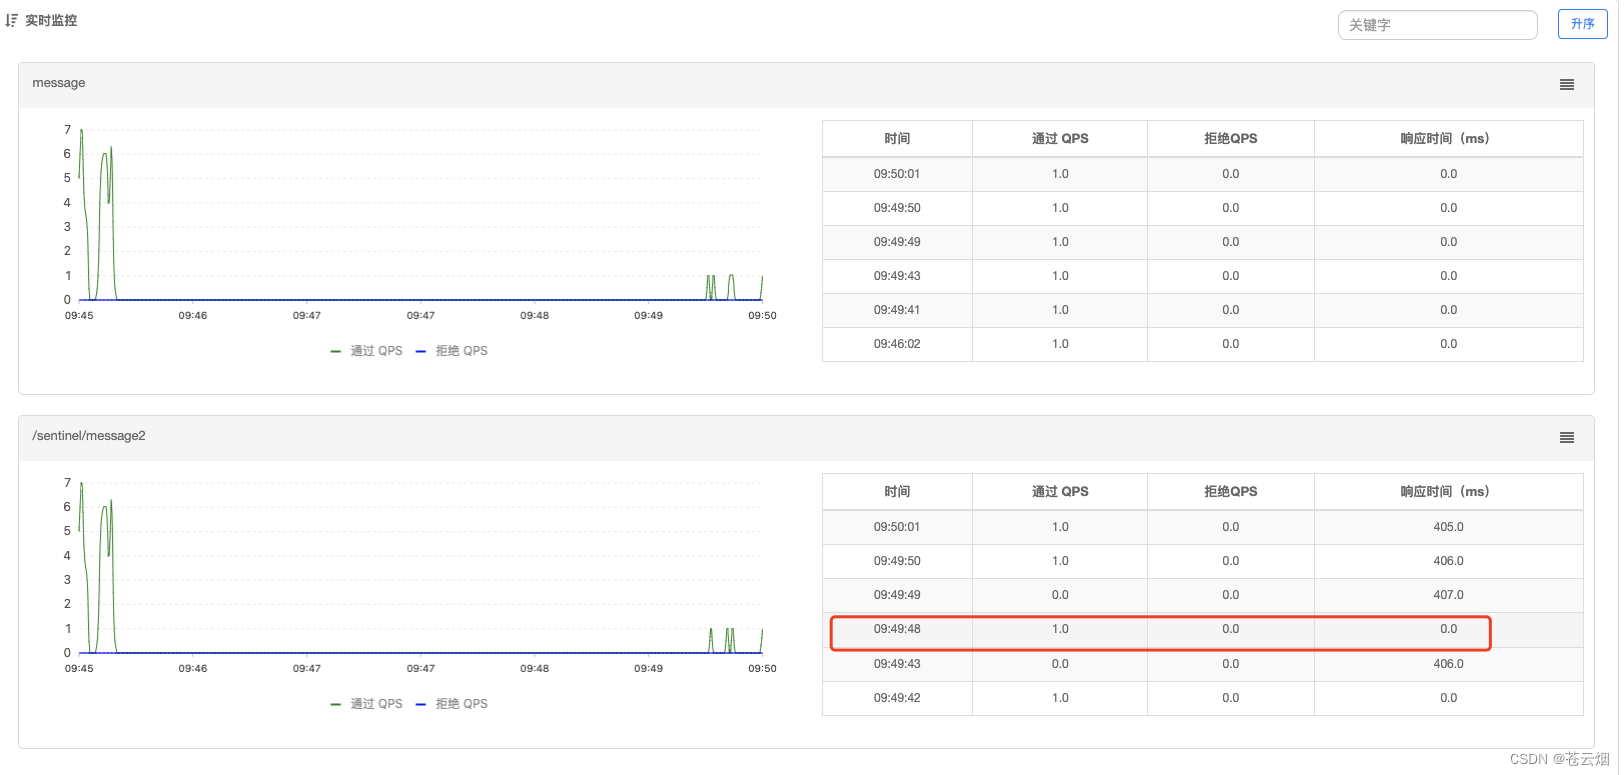Viewport: 1624px width, 775px height.
Task: Select 09:46:02 time cell in message table
Action: tap(897, 344)
